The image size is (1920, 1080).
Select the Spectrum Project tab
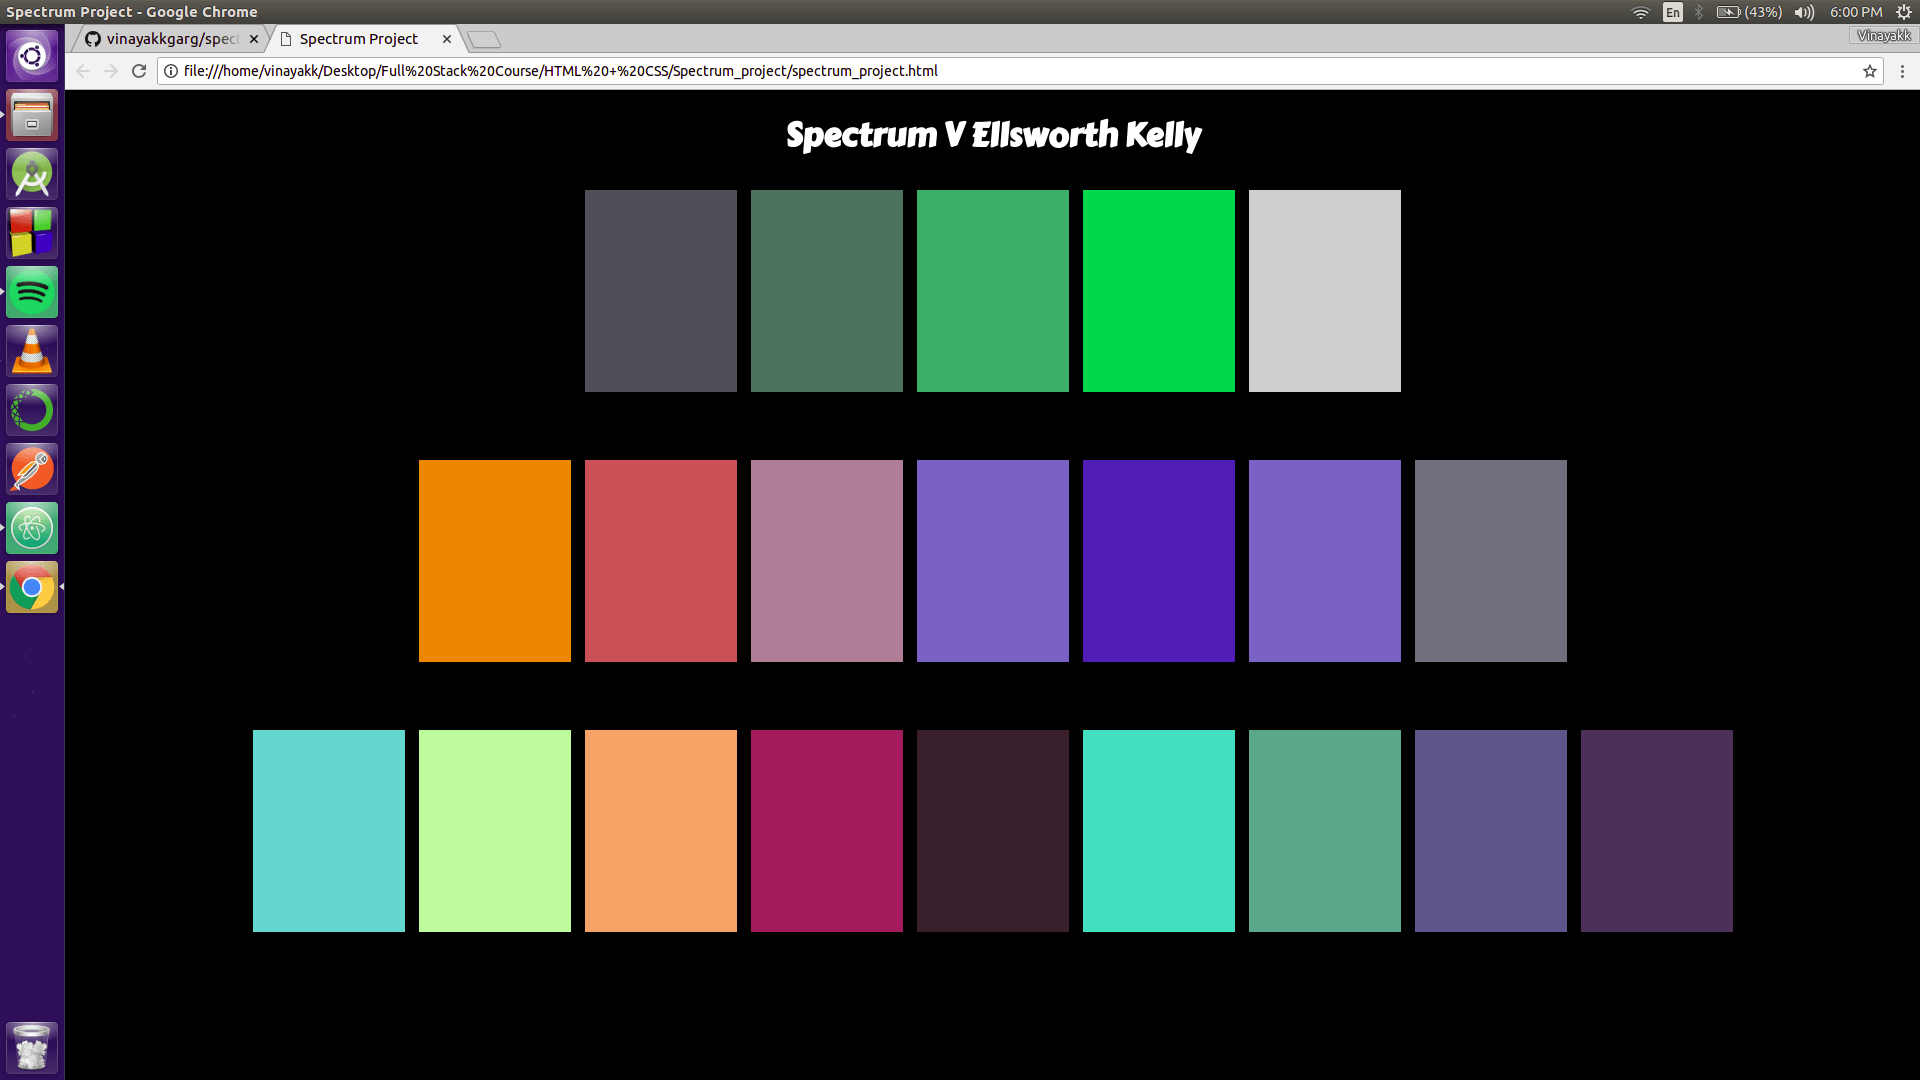[358, 39]
